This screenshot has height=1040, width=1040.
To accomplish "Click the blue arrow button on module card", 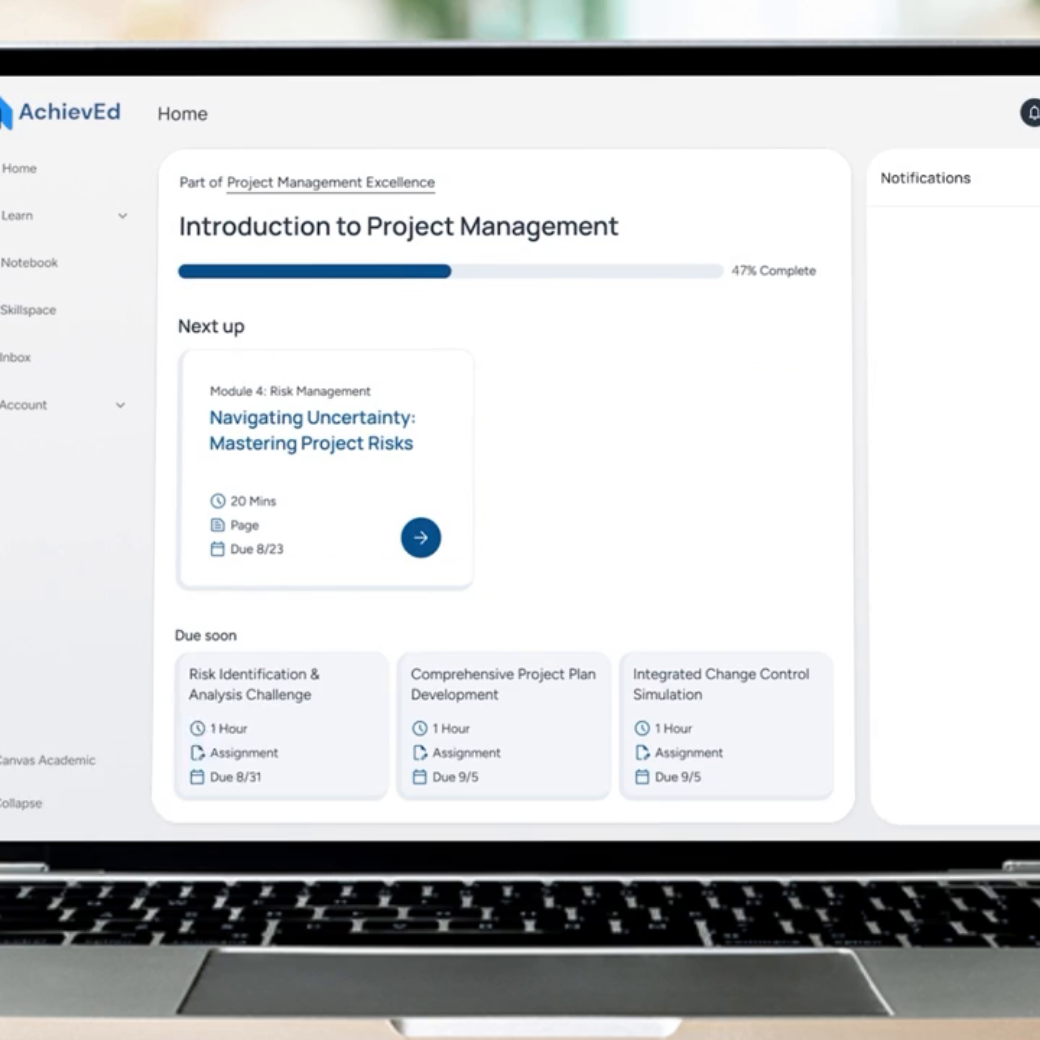I will pos(420,538).
